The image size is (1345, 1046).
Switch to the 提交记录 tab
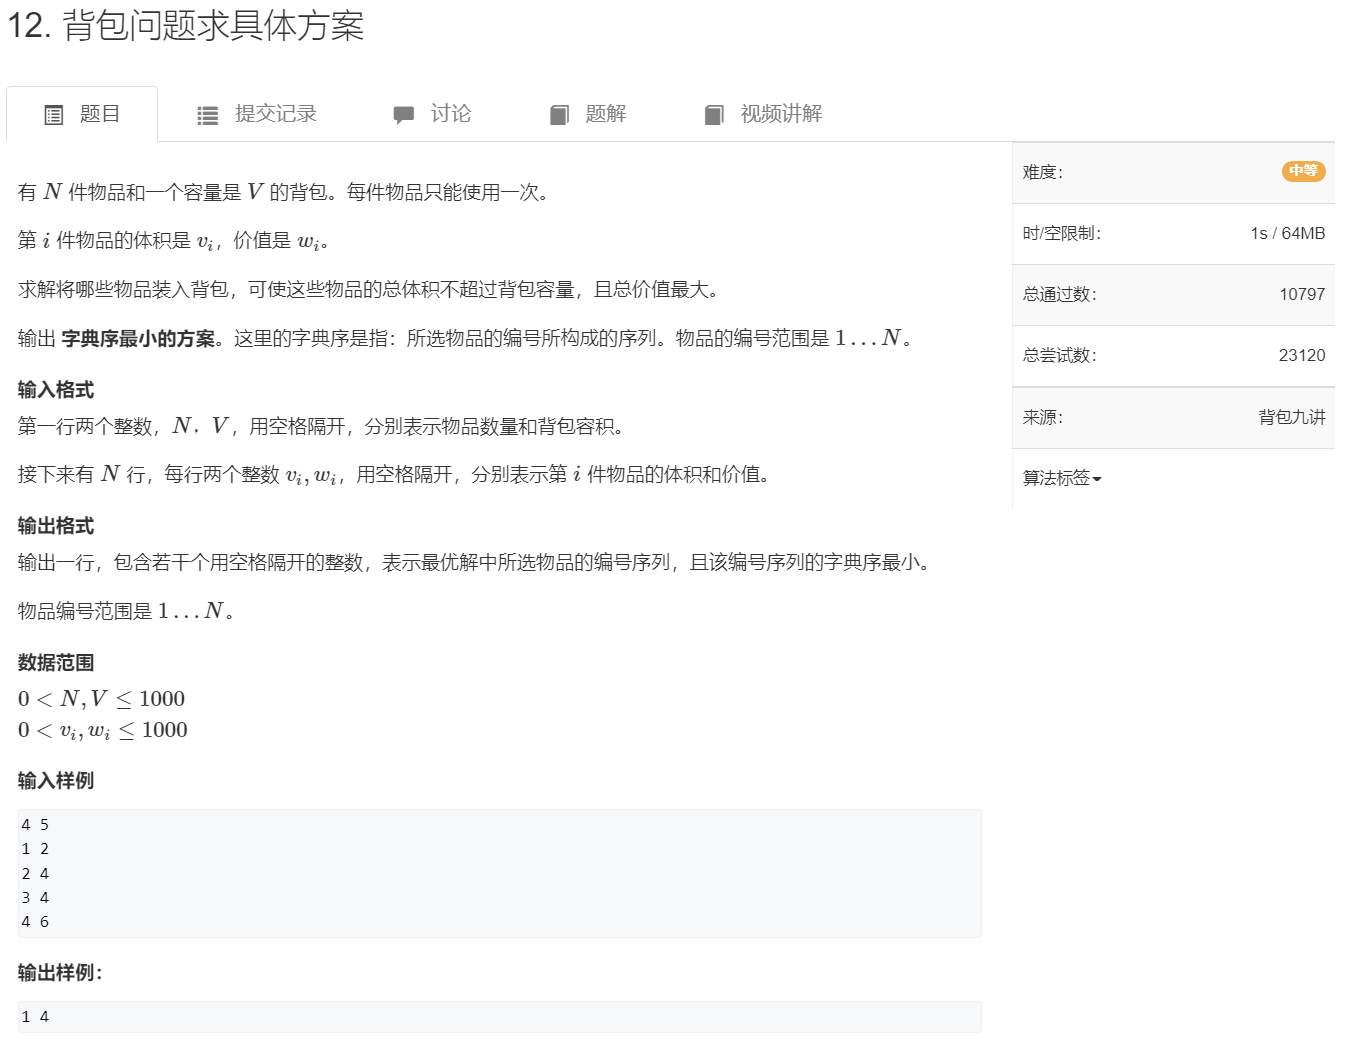(x=257, y=114)
